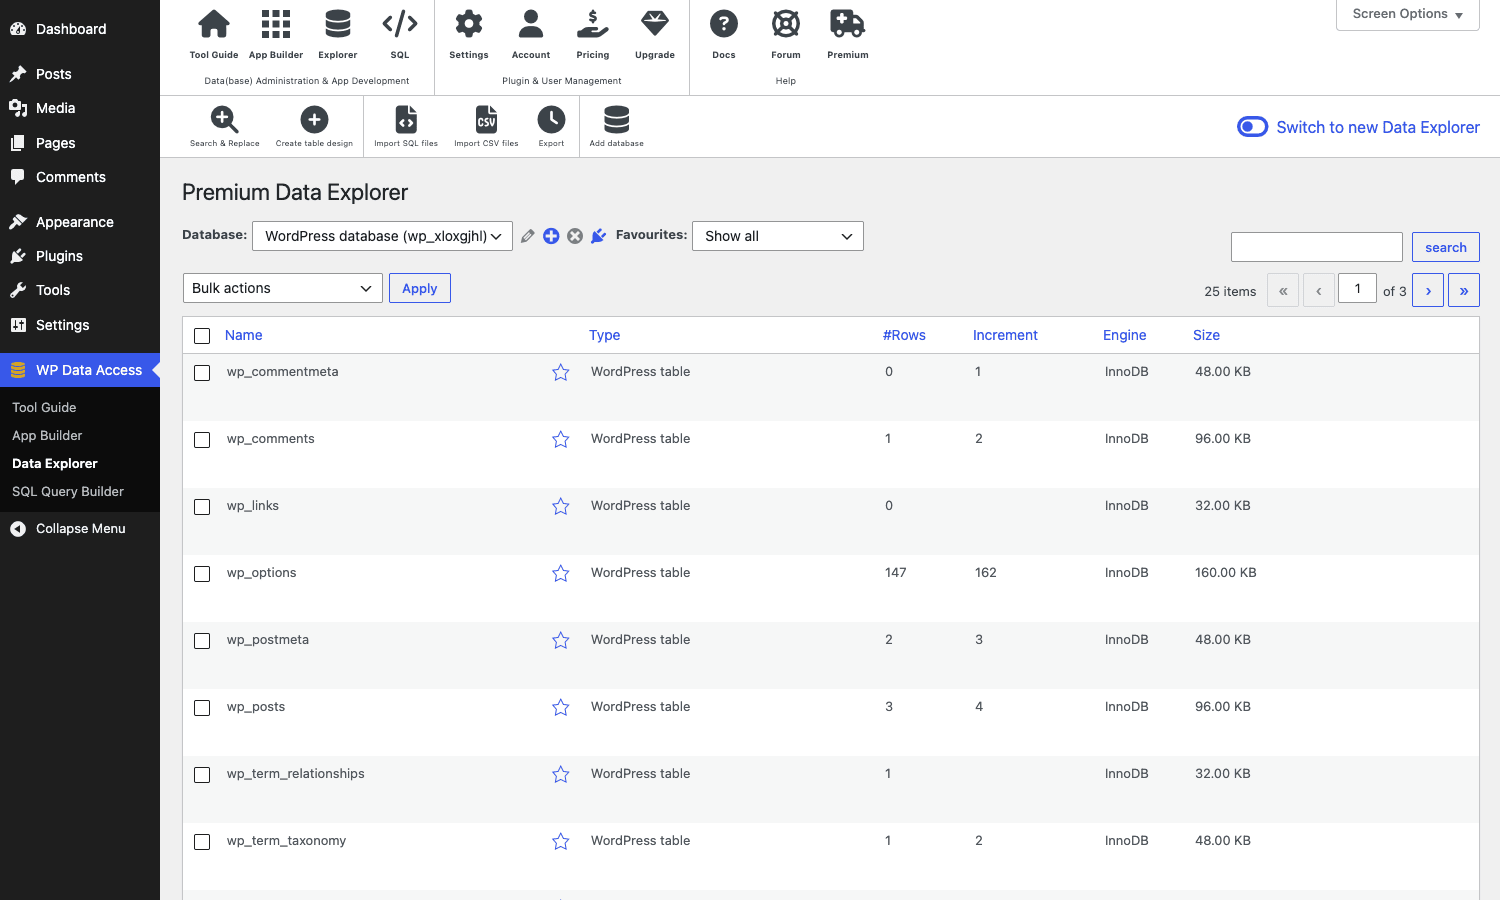Check the wp_postmeta row checkbox
This screenshot has height=900, width=1500.
point(202,641)
